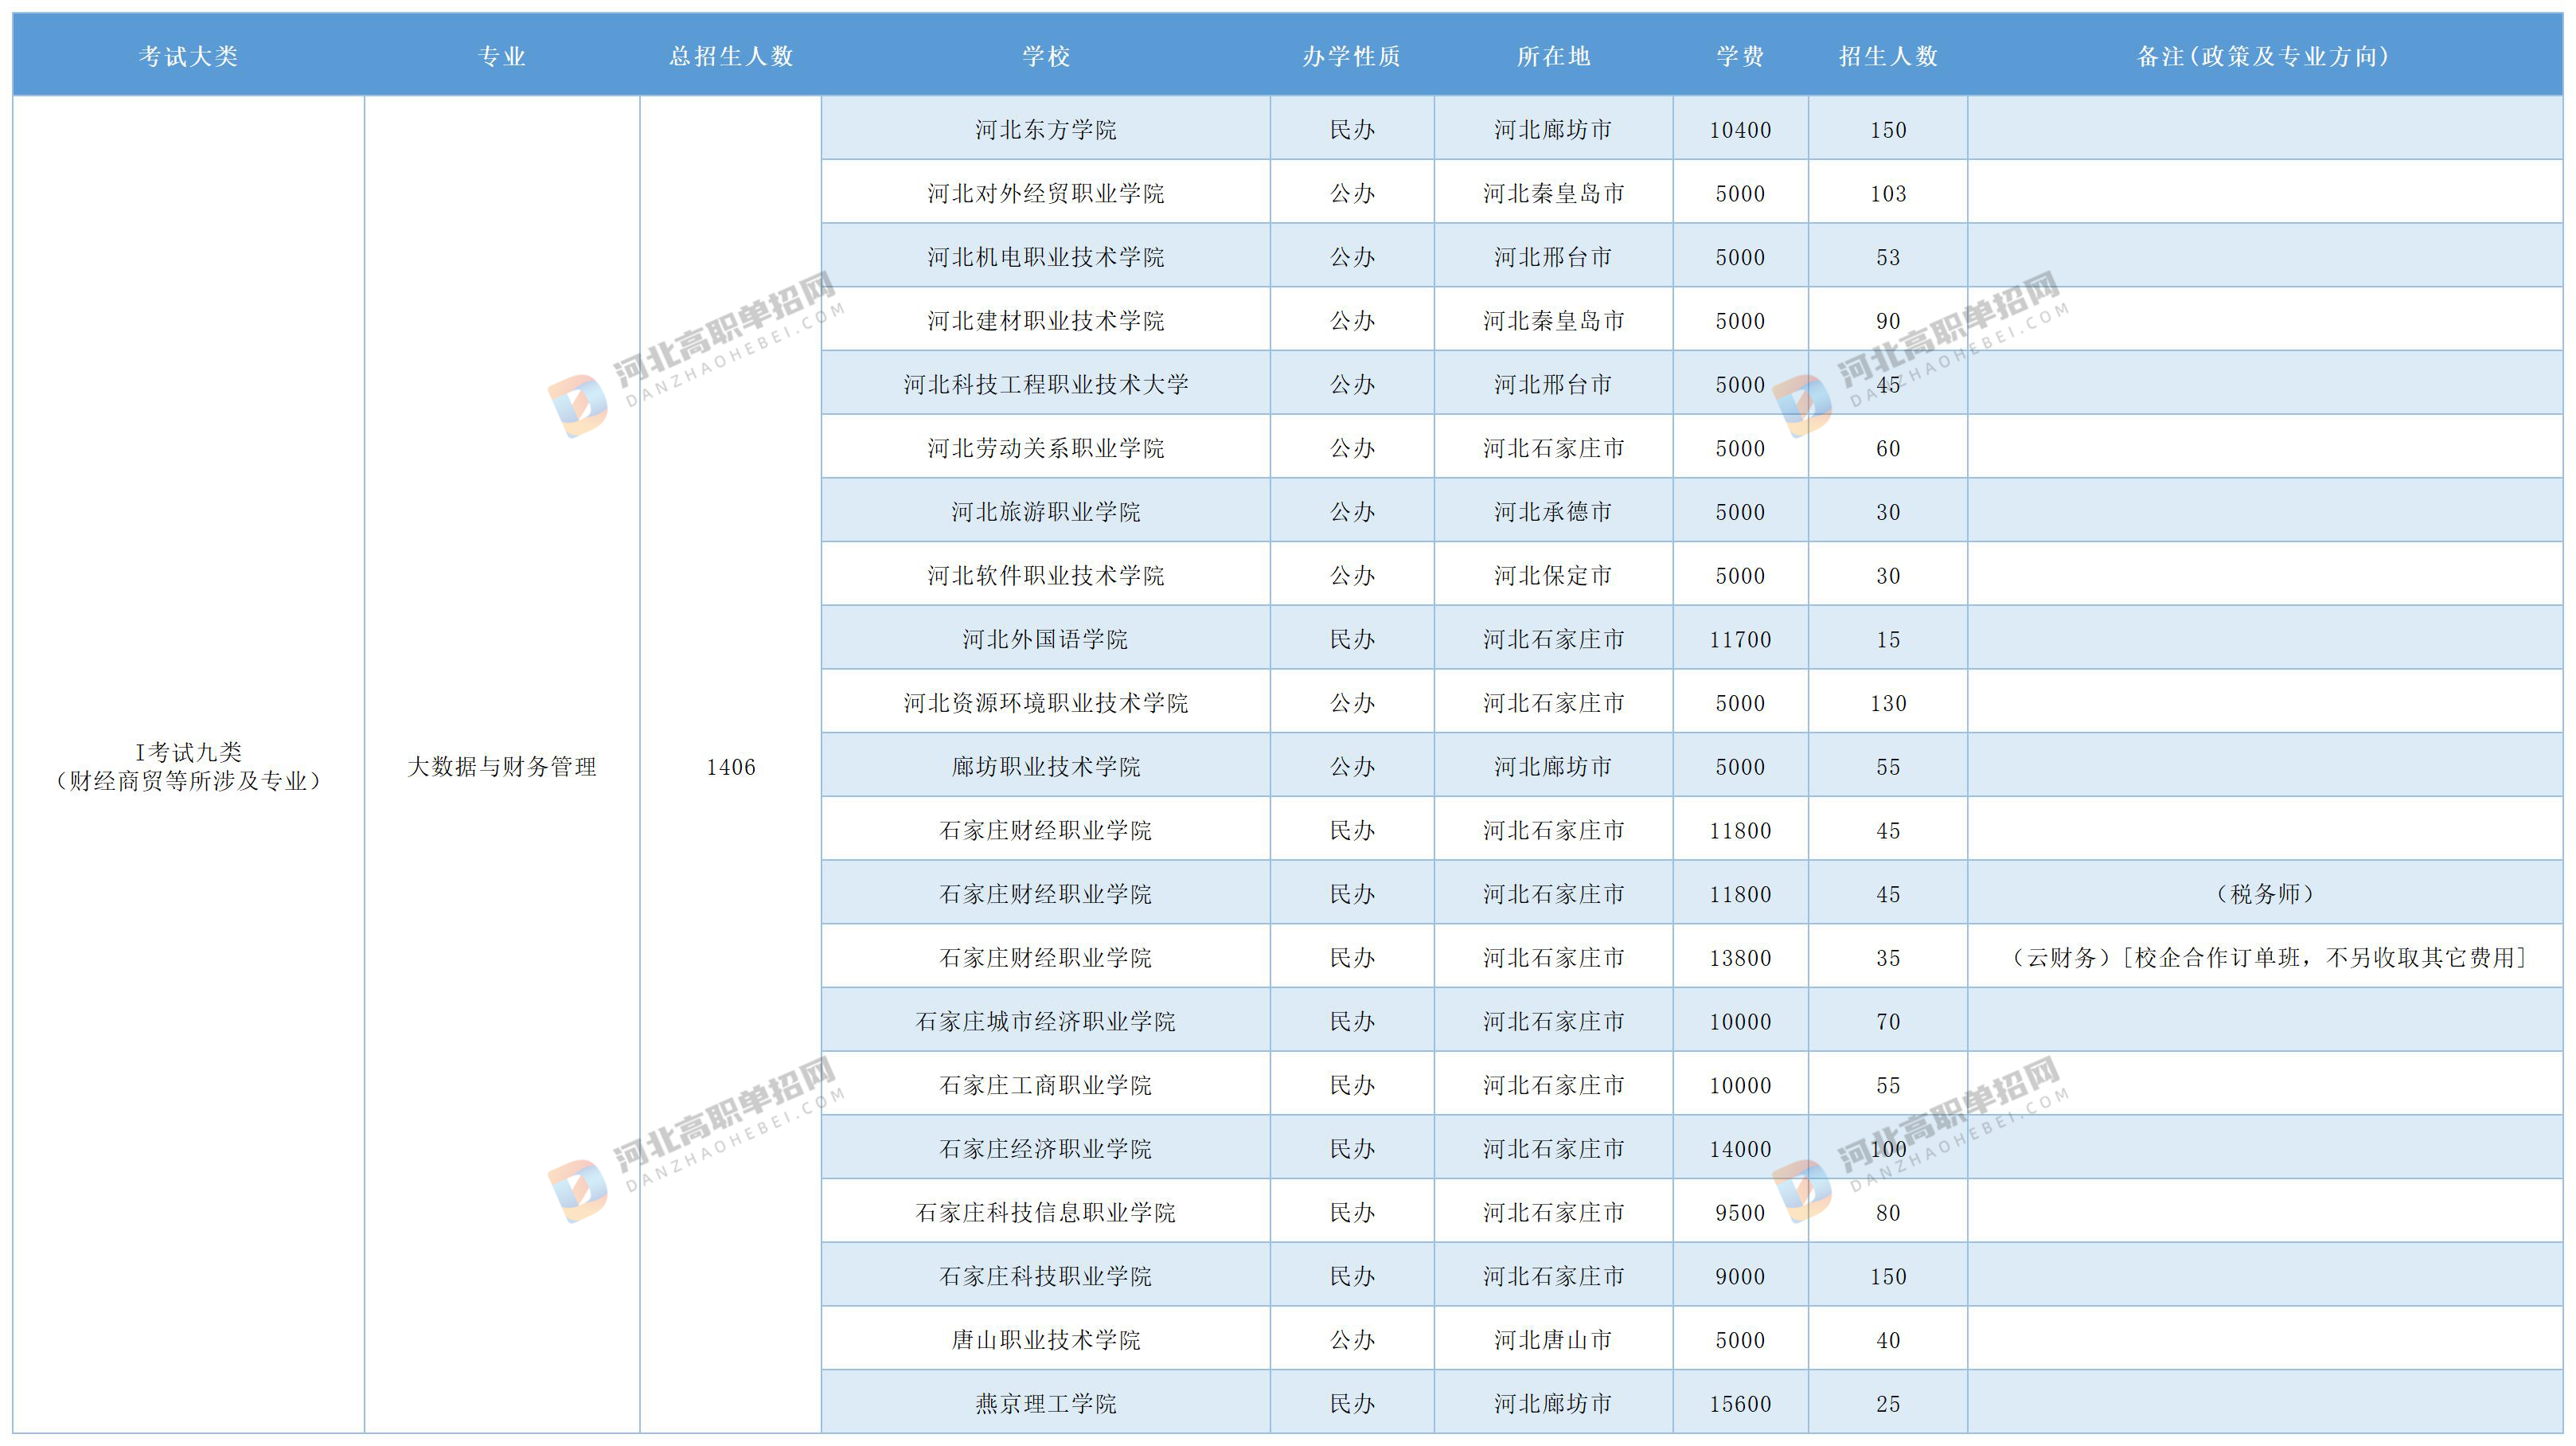Select the 廊坊职业技术学院 cell

point(1046,767)
